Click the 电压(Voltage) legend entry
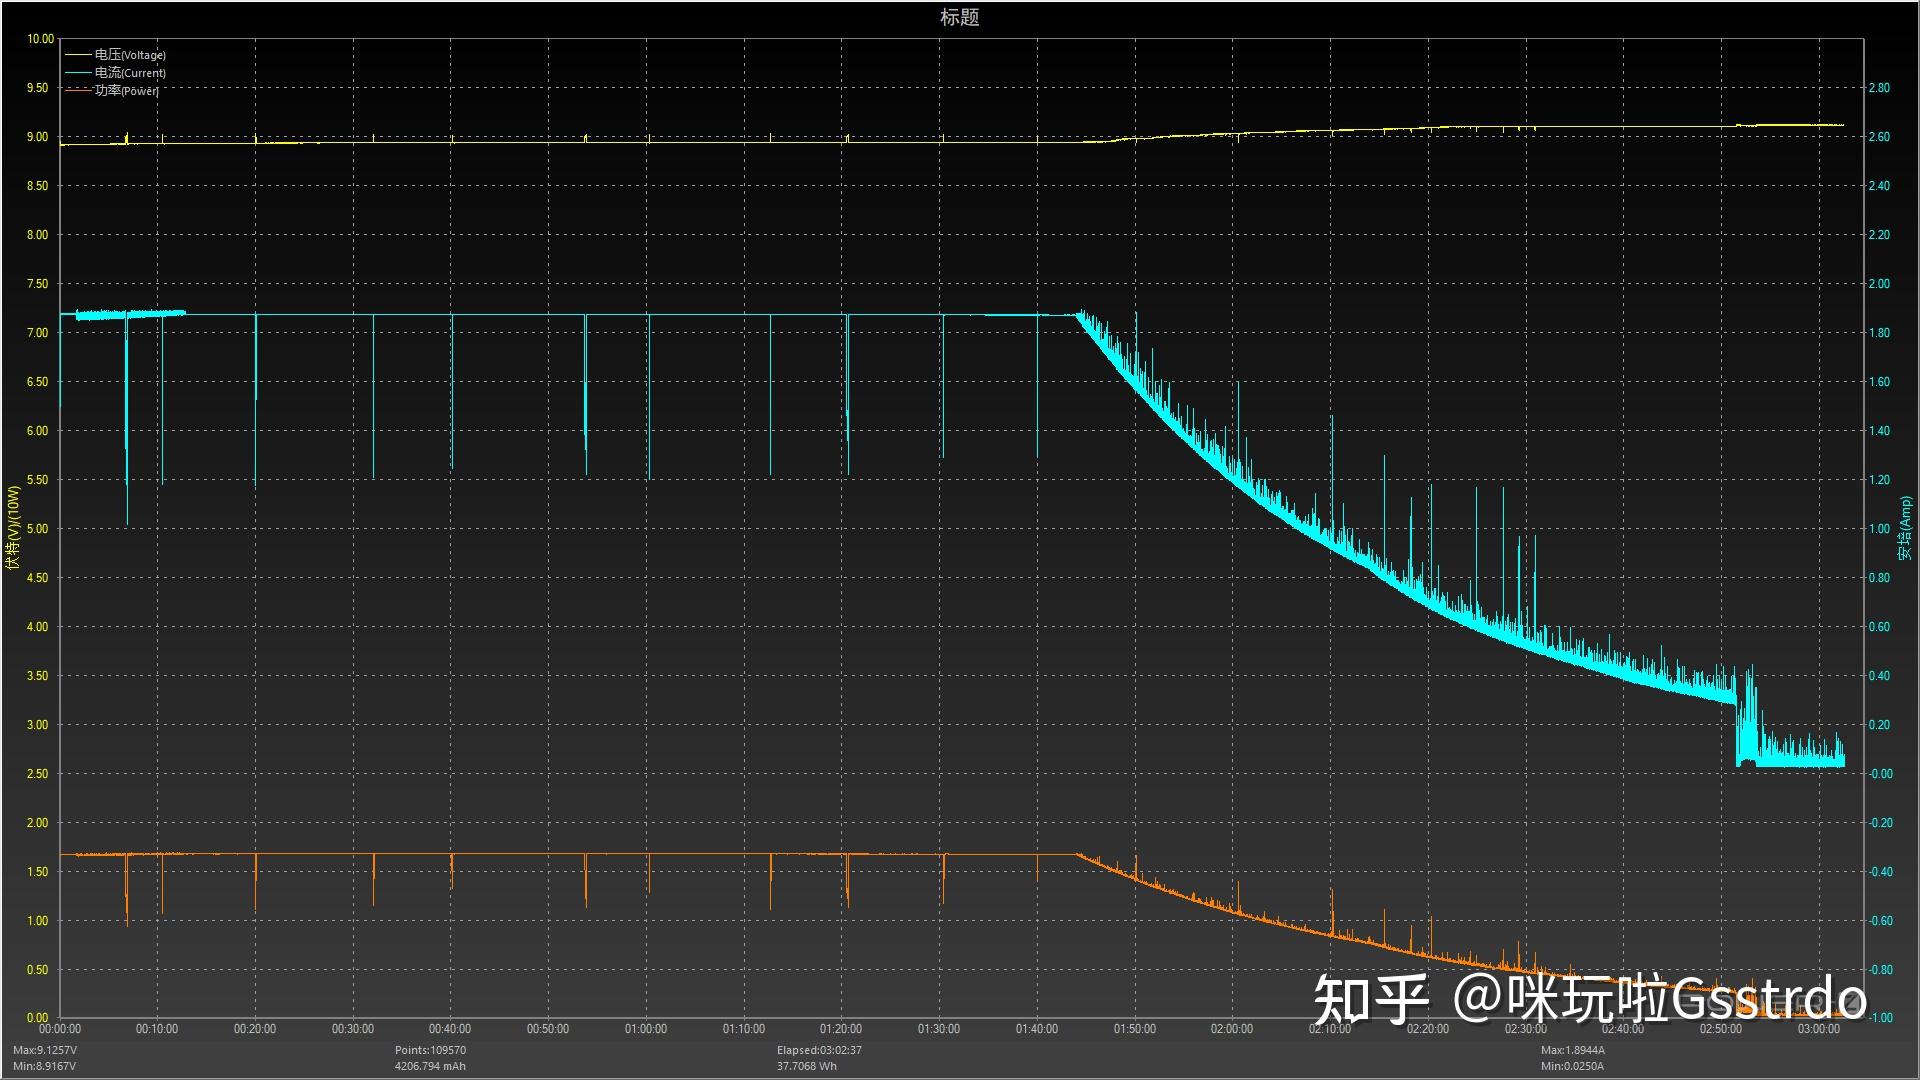This screenshot has width=1920, height=1080. point(130,55)
